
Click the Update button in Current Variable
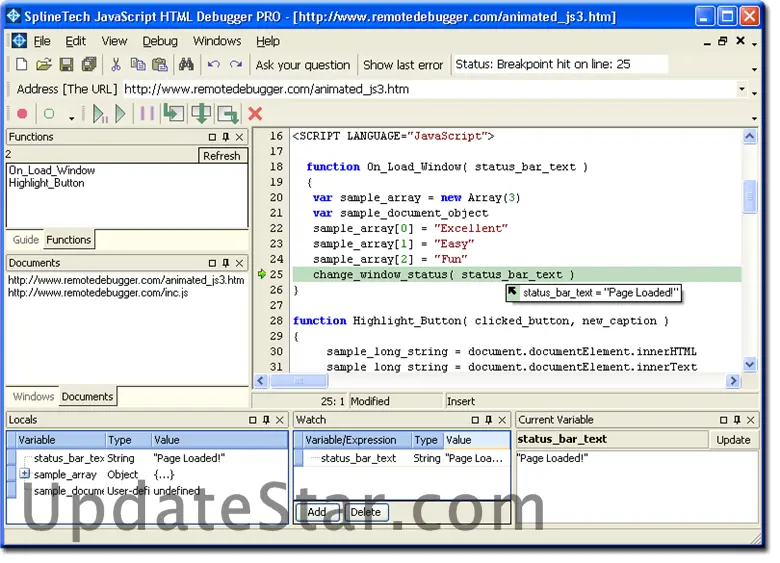pyautogui.click(x=733, y=440)
